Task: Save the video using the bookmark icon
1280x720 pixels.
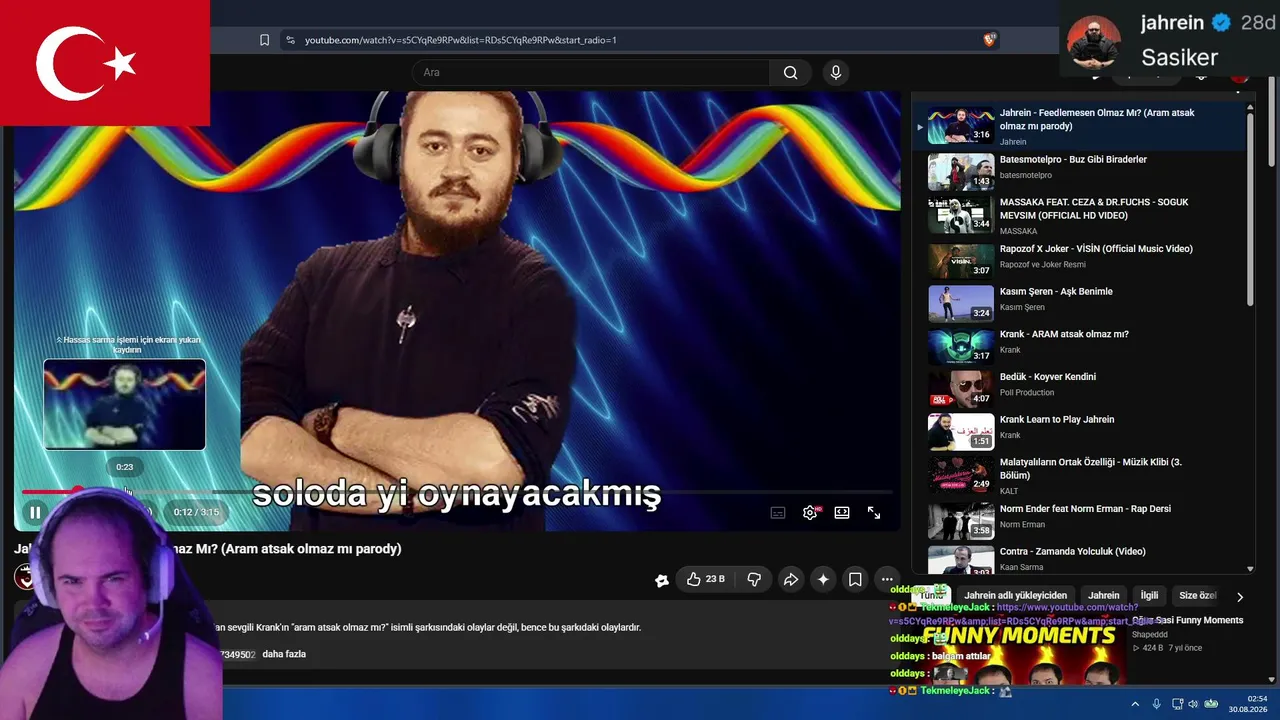Action: [855, 579]
